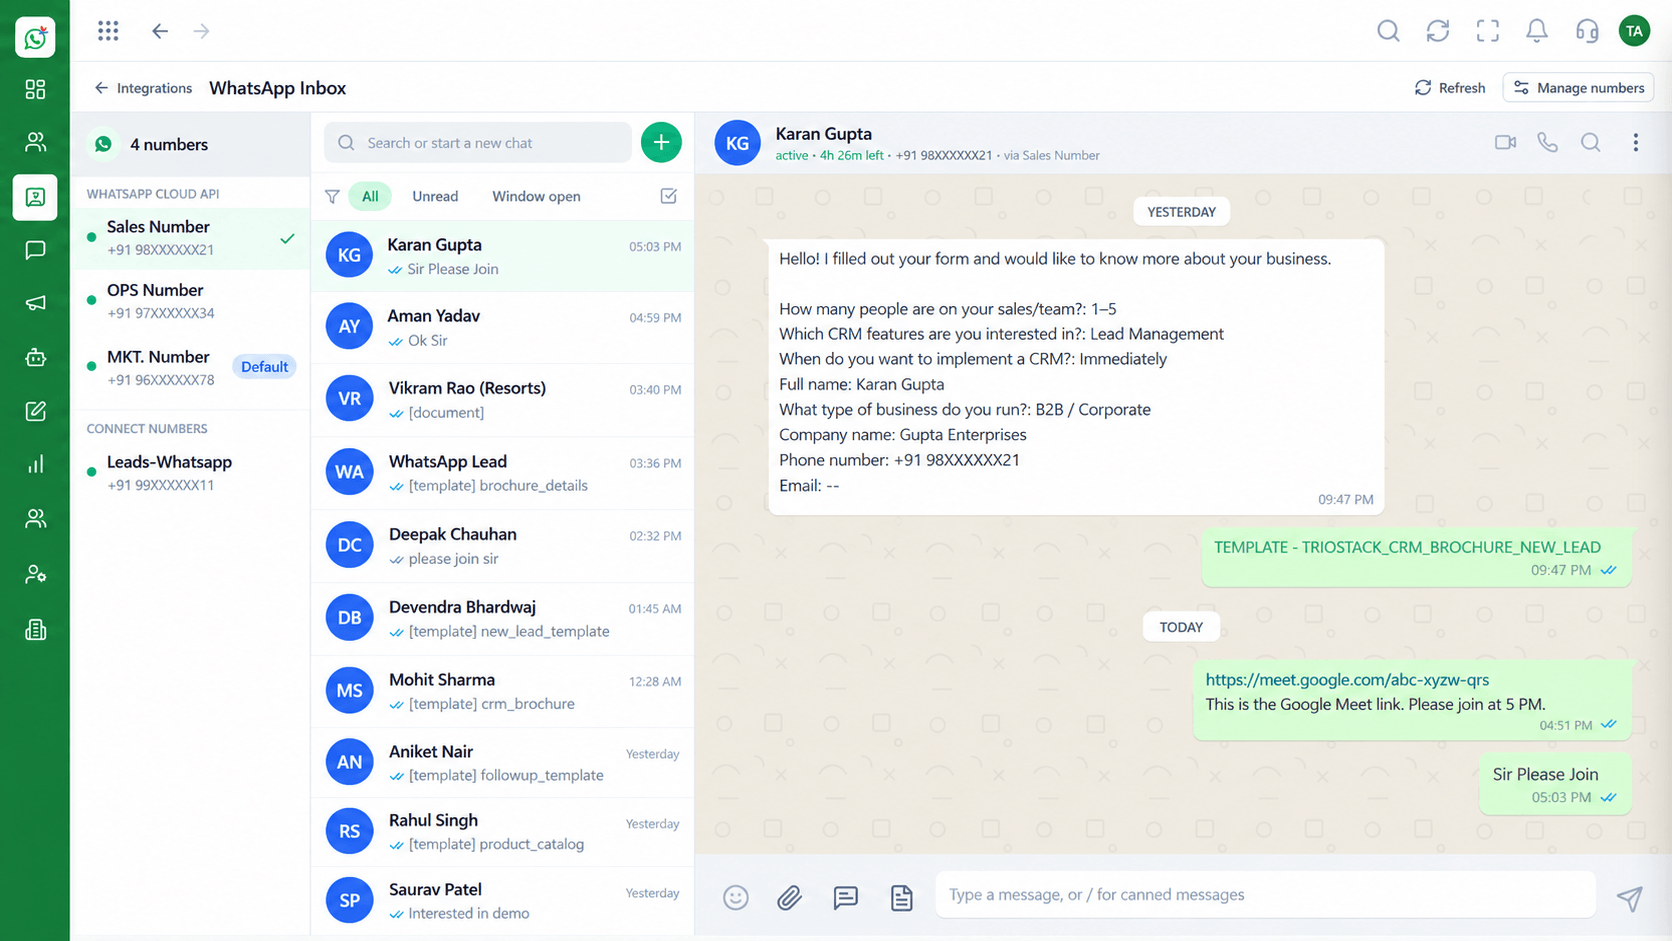Viewport: 1672px width, 941px height.
Task: Open the Google Meet link in chat
Action: coord(1347,680)
